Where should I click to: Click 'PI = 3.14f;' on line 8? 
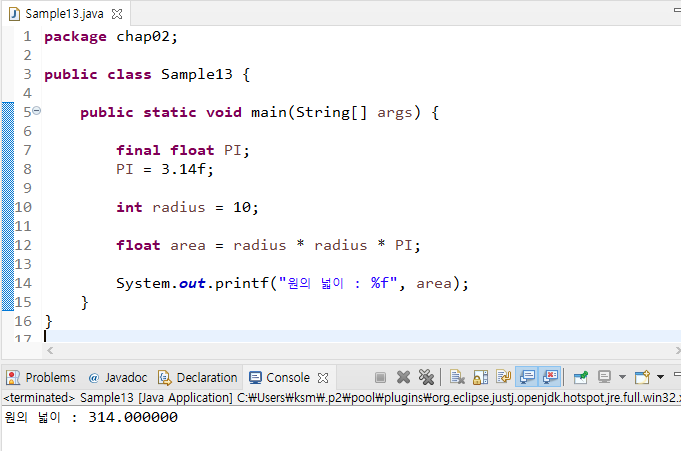165,169
